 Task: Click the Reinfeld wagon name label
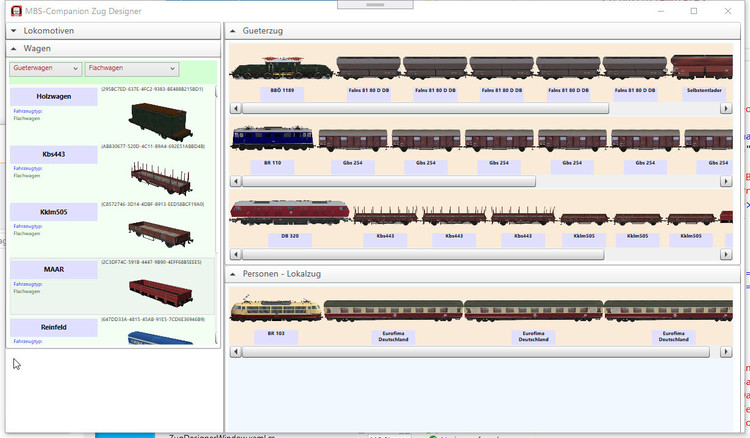[x=54, y=329]
